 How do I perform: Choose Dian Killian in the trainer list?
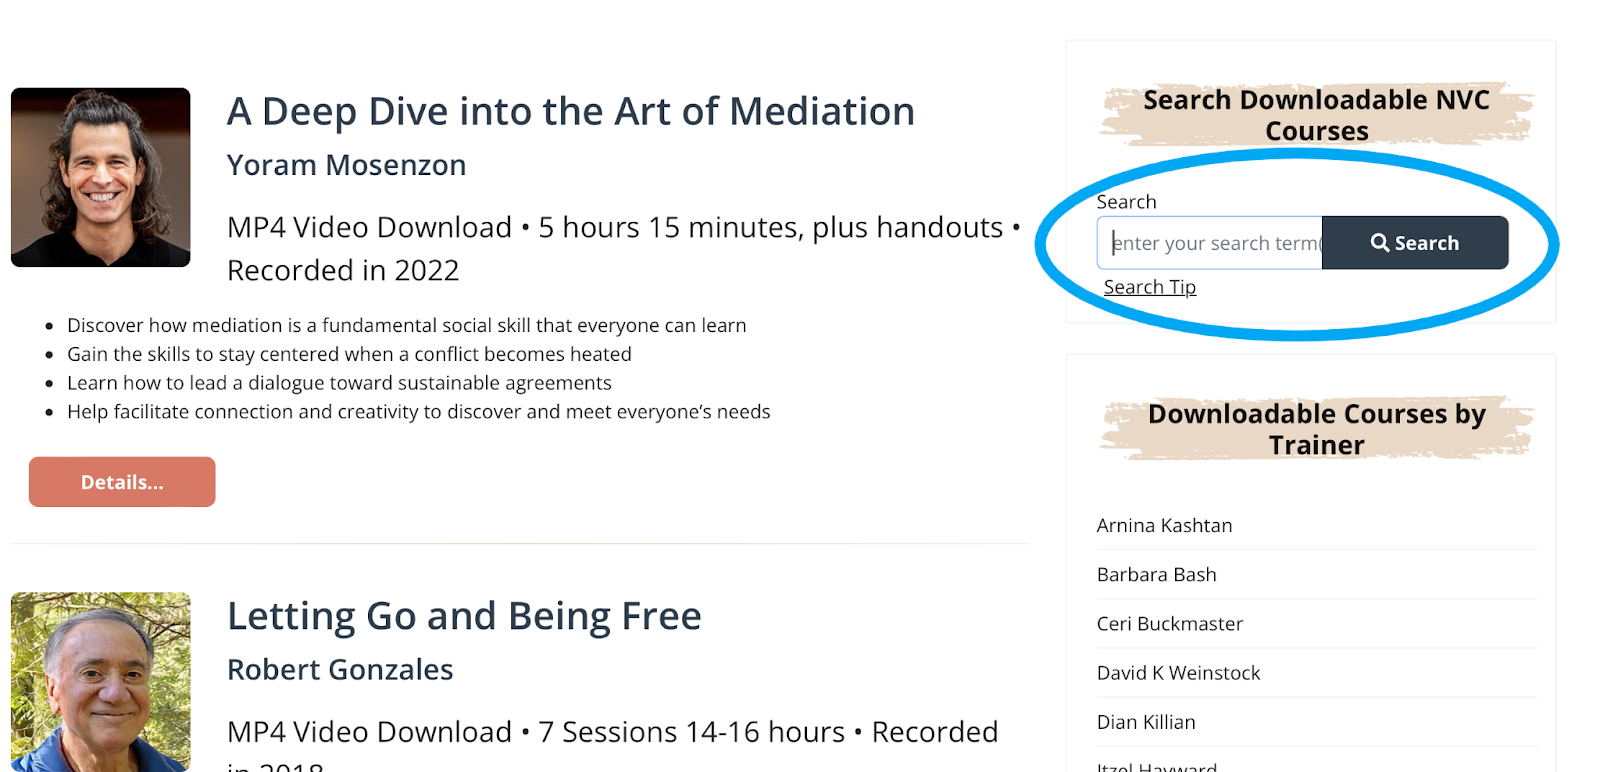(1146, 721)
